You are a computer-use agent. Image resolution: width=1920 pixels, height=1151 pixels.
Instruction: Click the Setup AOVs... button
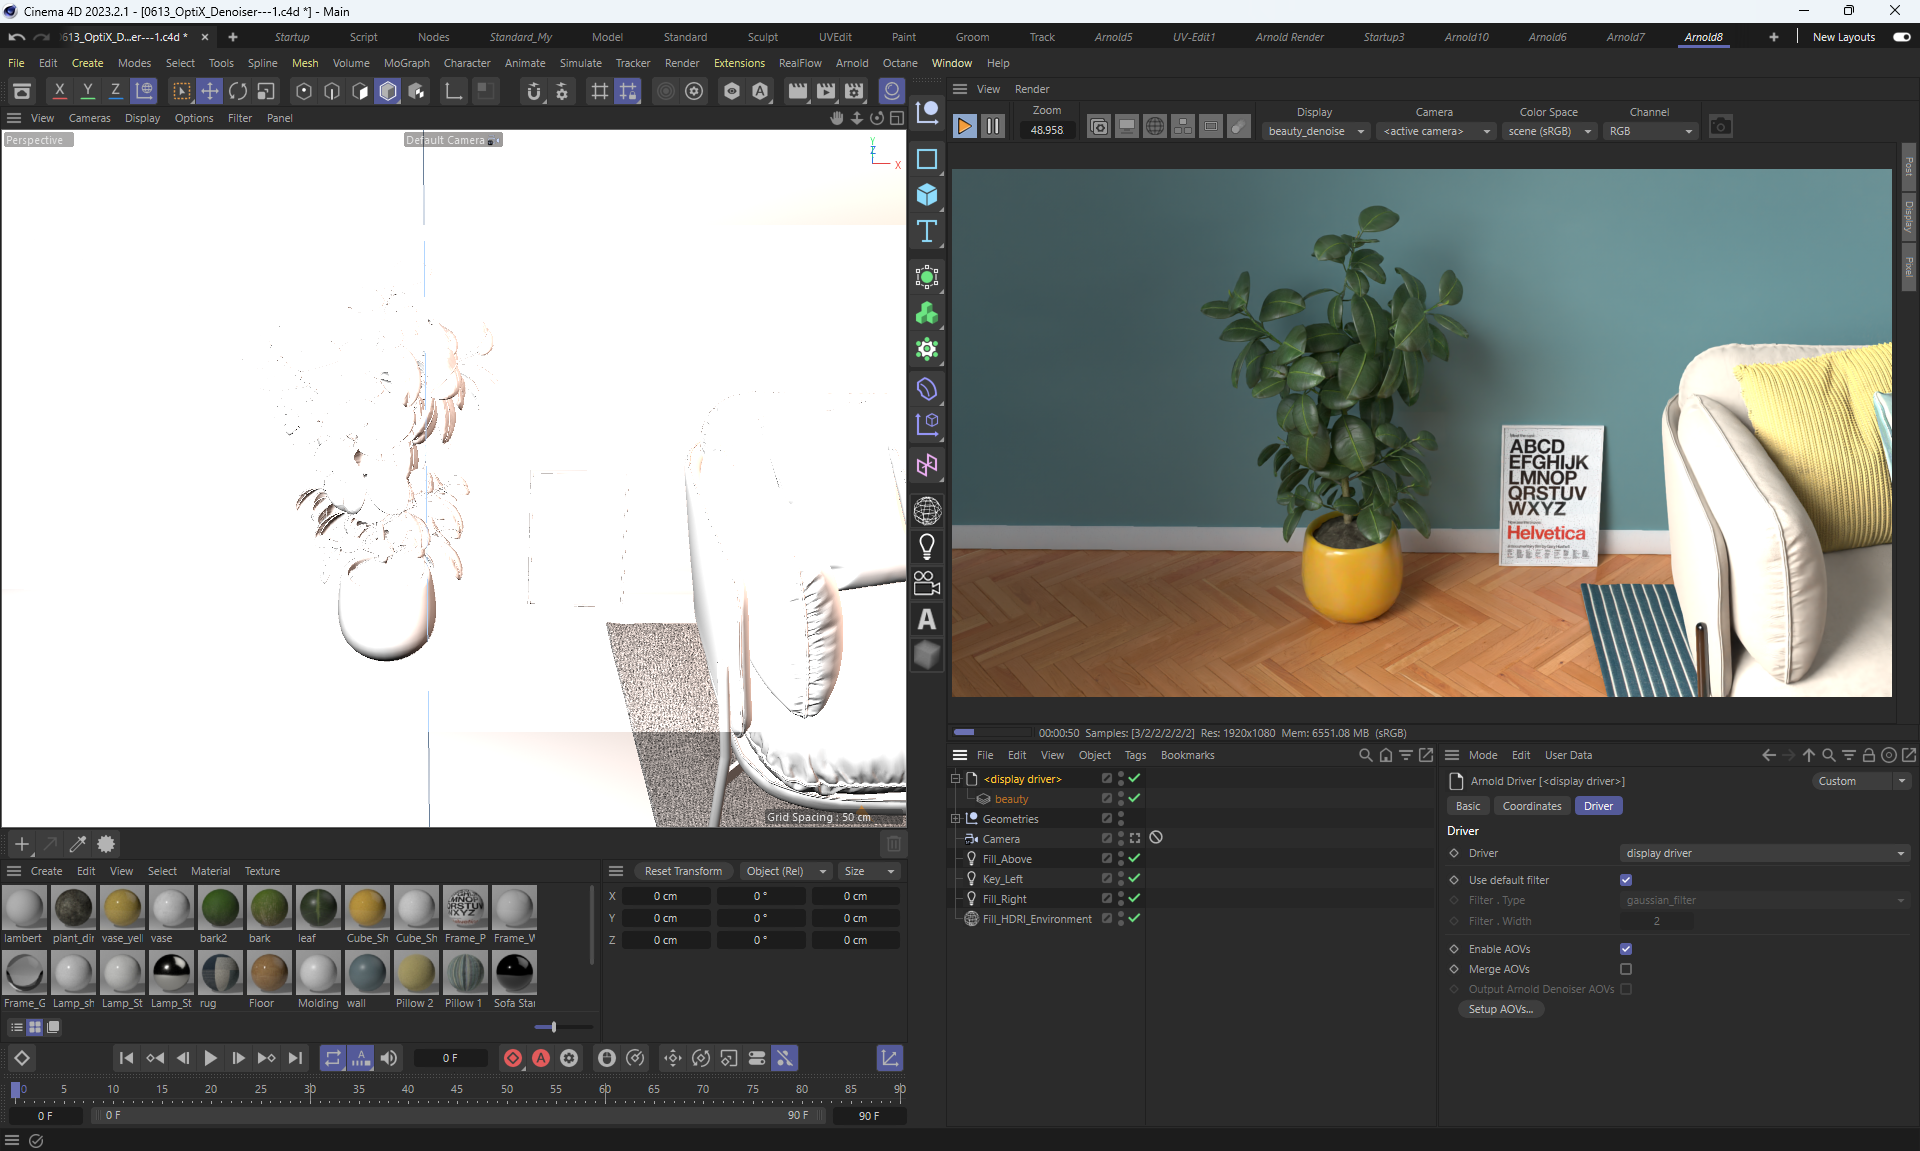tap(1500, 1009)
